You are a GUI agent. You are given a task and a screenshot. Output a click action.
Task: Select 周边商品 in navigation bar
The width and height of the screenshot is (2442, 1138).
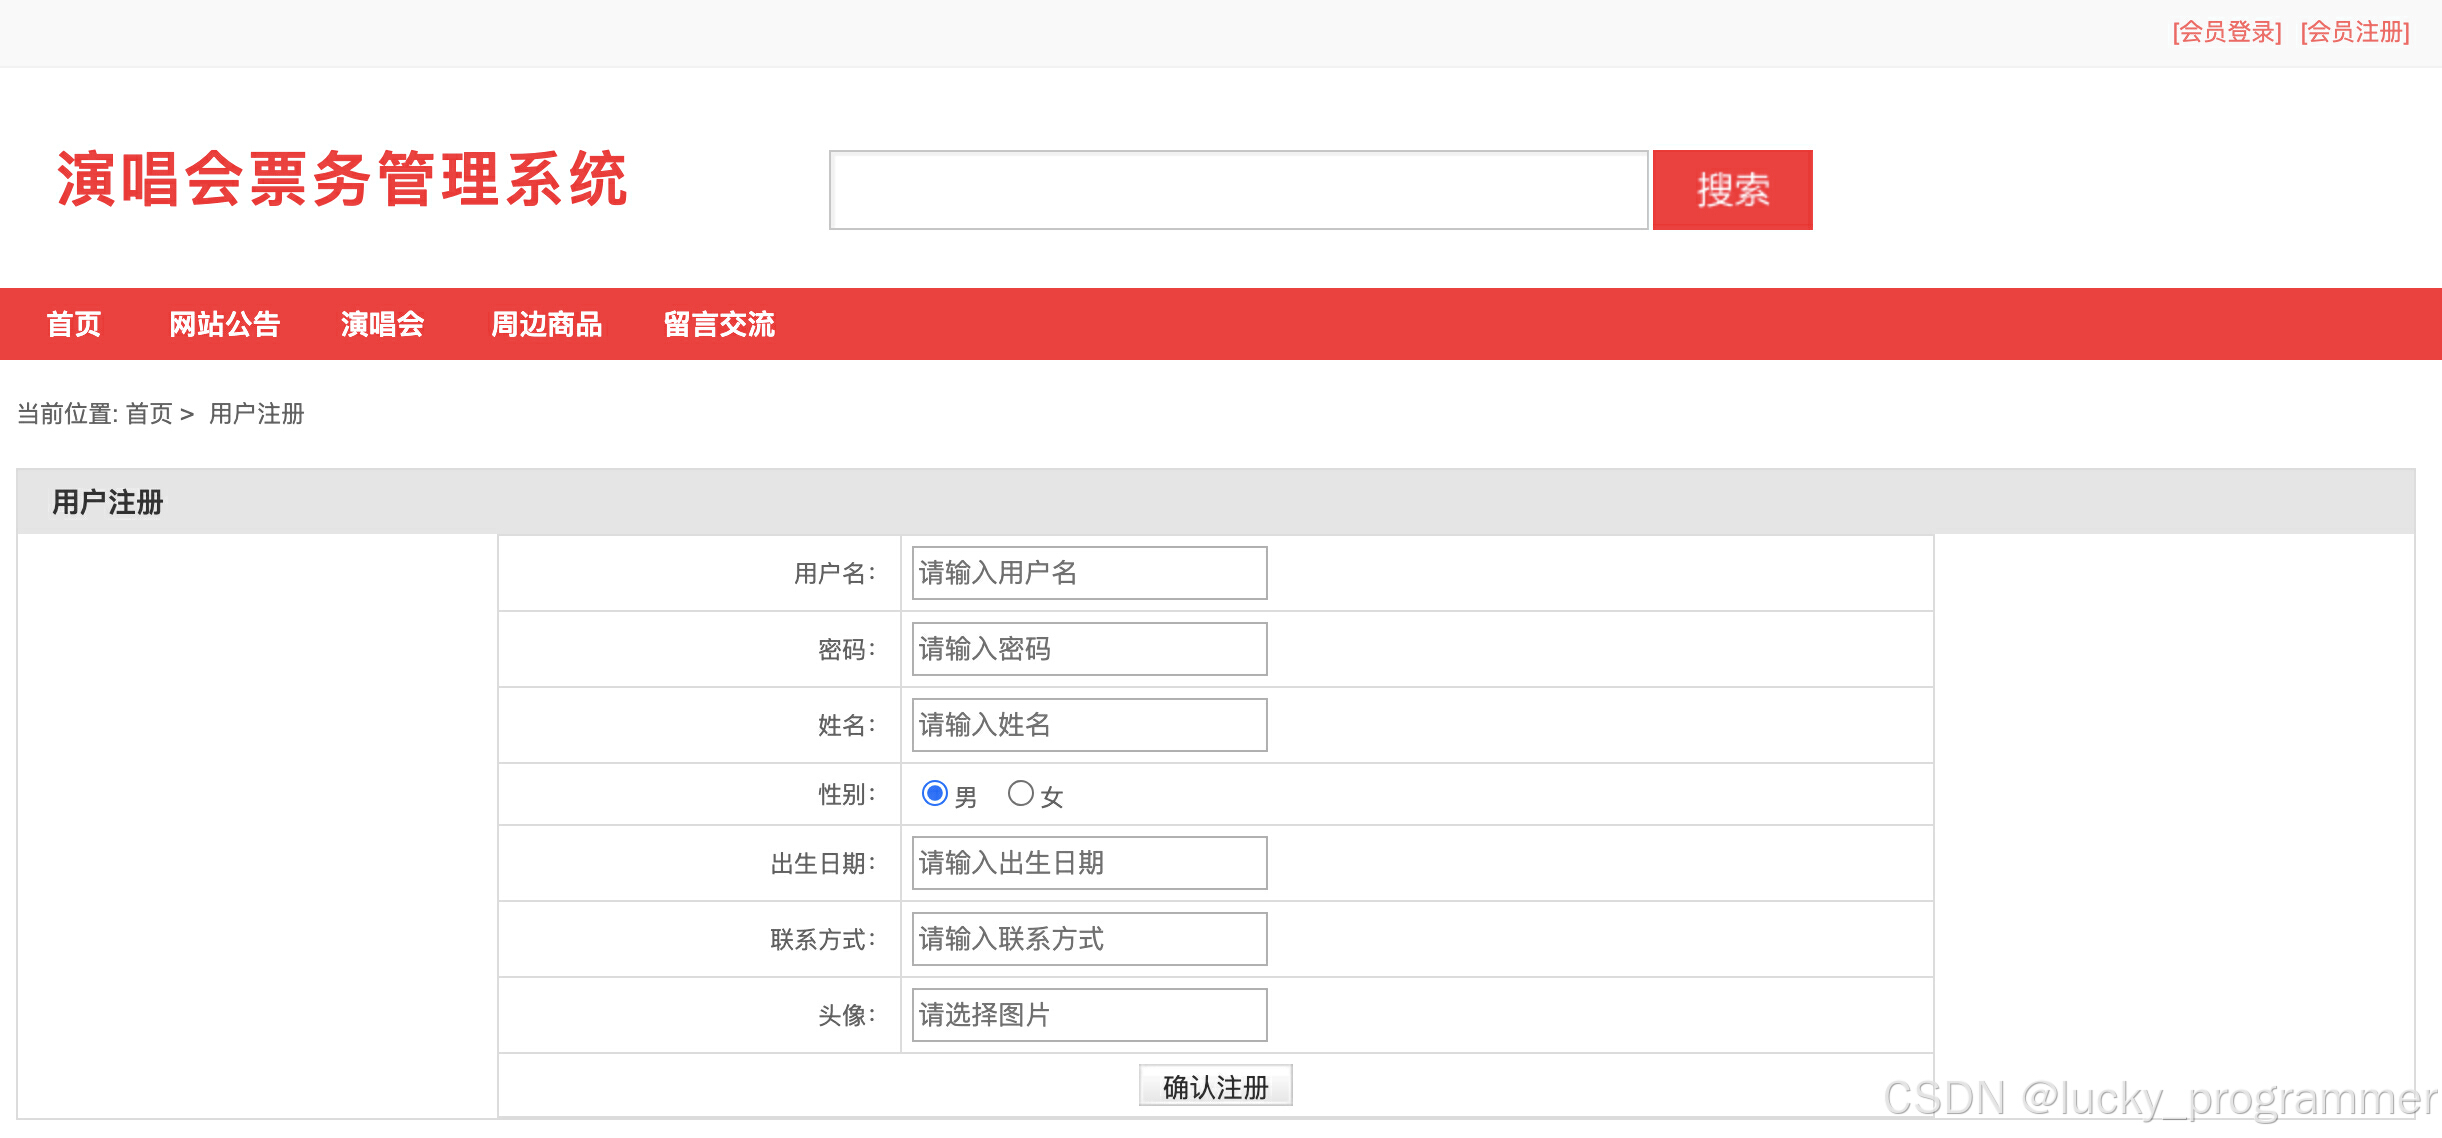(546, 324)
